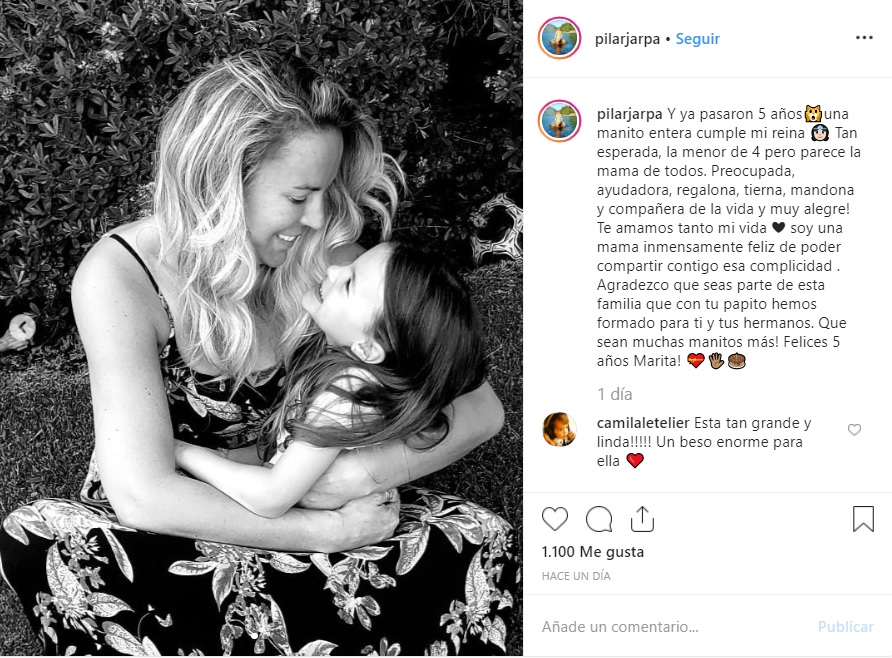
Task: Click the black-and-white mother and daughter photo
Action: click(x=261, y=328)
